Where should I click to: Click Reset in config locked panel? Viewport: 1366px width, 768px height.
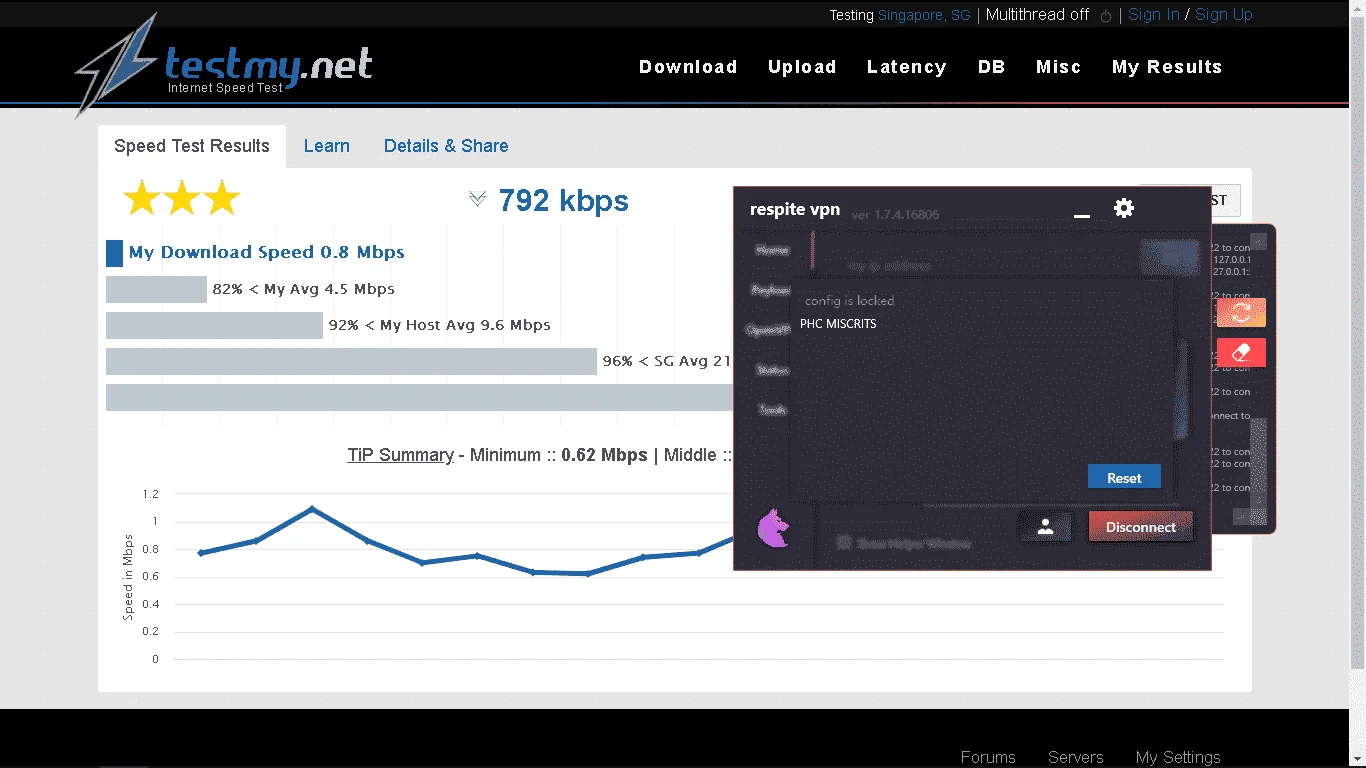click(x=1124, y=477)
